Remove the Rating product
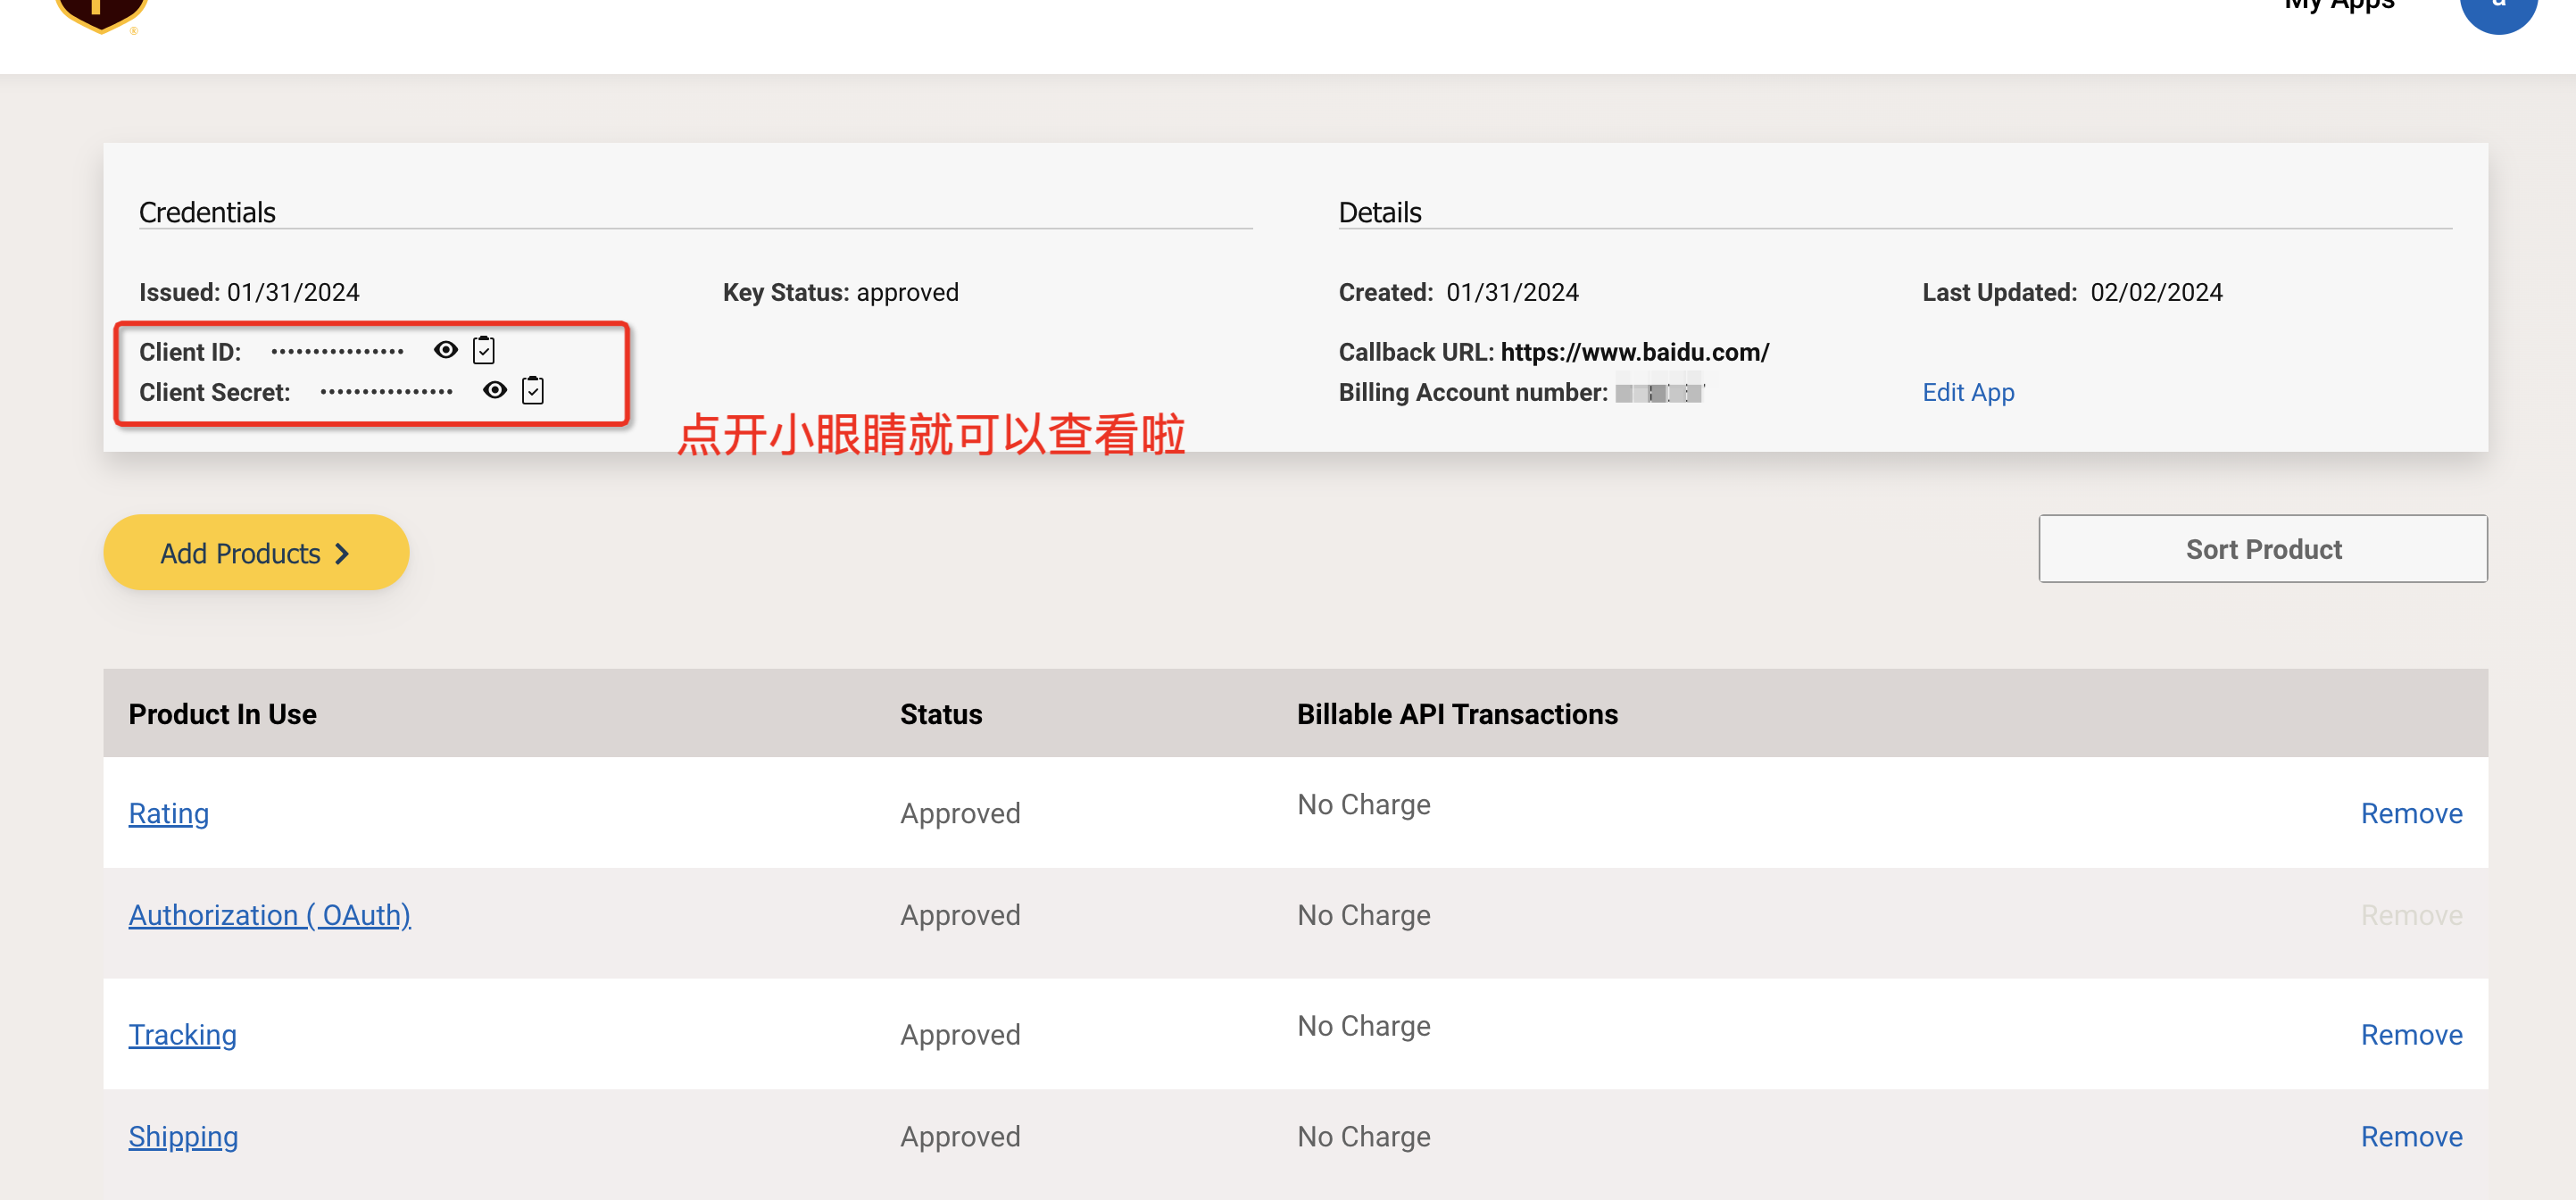The height and width of the screenshot is (1200, 2576). pos(2411,814)
